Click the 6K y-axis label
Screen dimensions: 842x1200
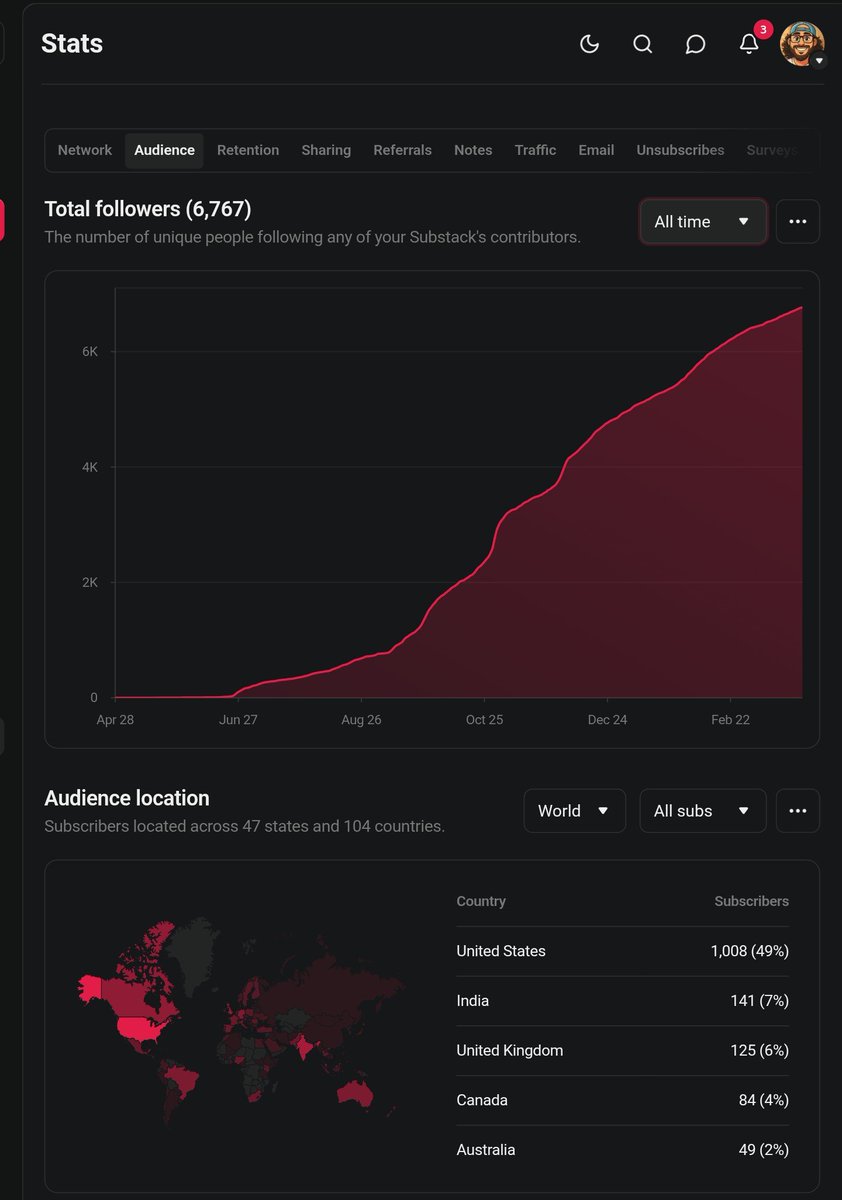[x=90, y=352]
